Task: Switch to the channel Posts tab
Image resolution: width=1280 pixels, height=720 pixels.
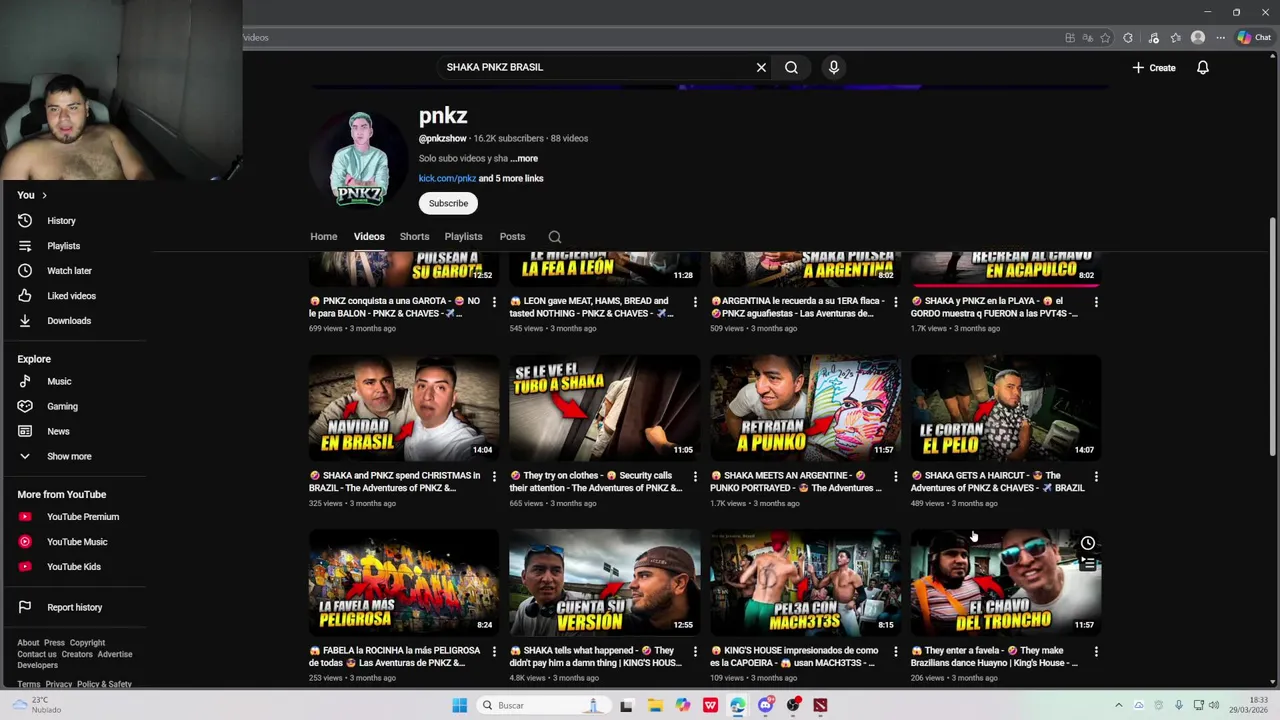Action: (512, 237)
